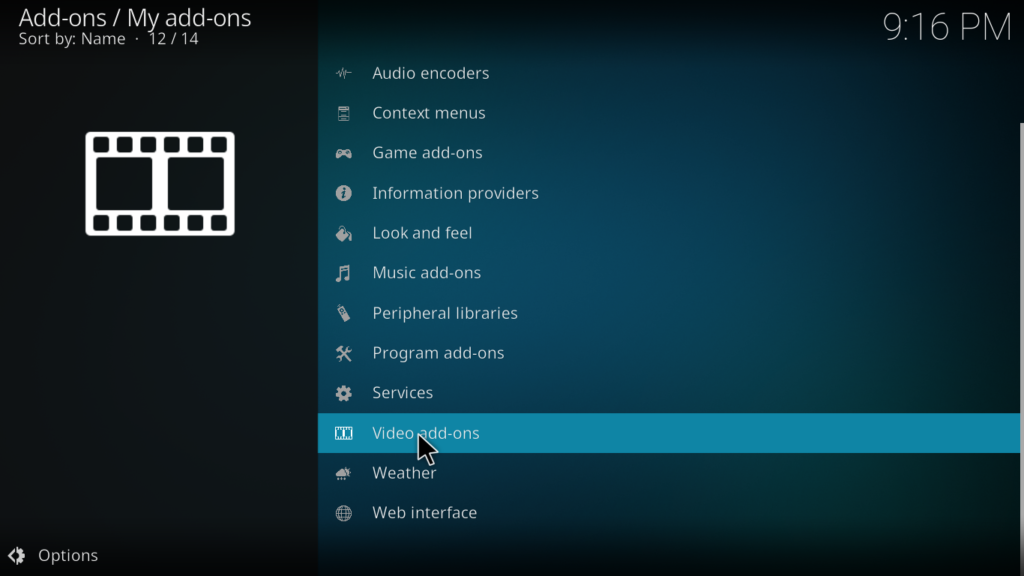Click the list scrollbar on right edge
Image resolution: width=1024 pixels, height=576 pixels.
[x=1021, y=300]
